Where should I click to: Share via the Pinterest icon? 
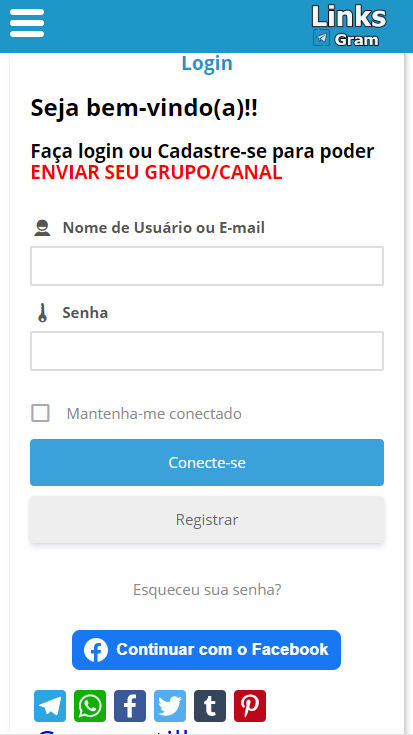coord(250,706)
